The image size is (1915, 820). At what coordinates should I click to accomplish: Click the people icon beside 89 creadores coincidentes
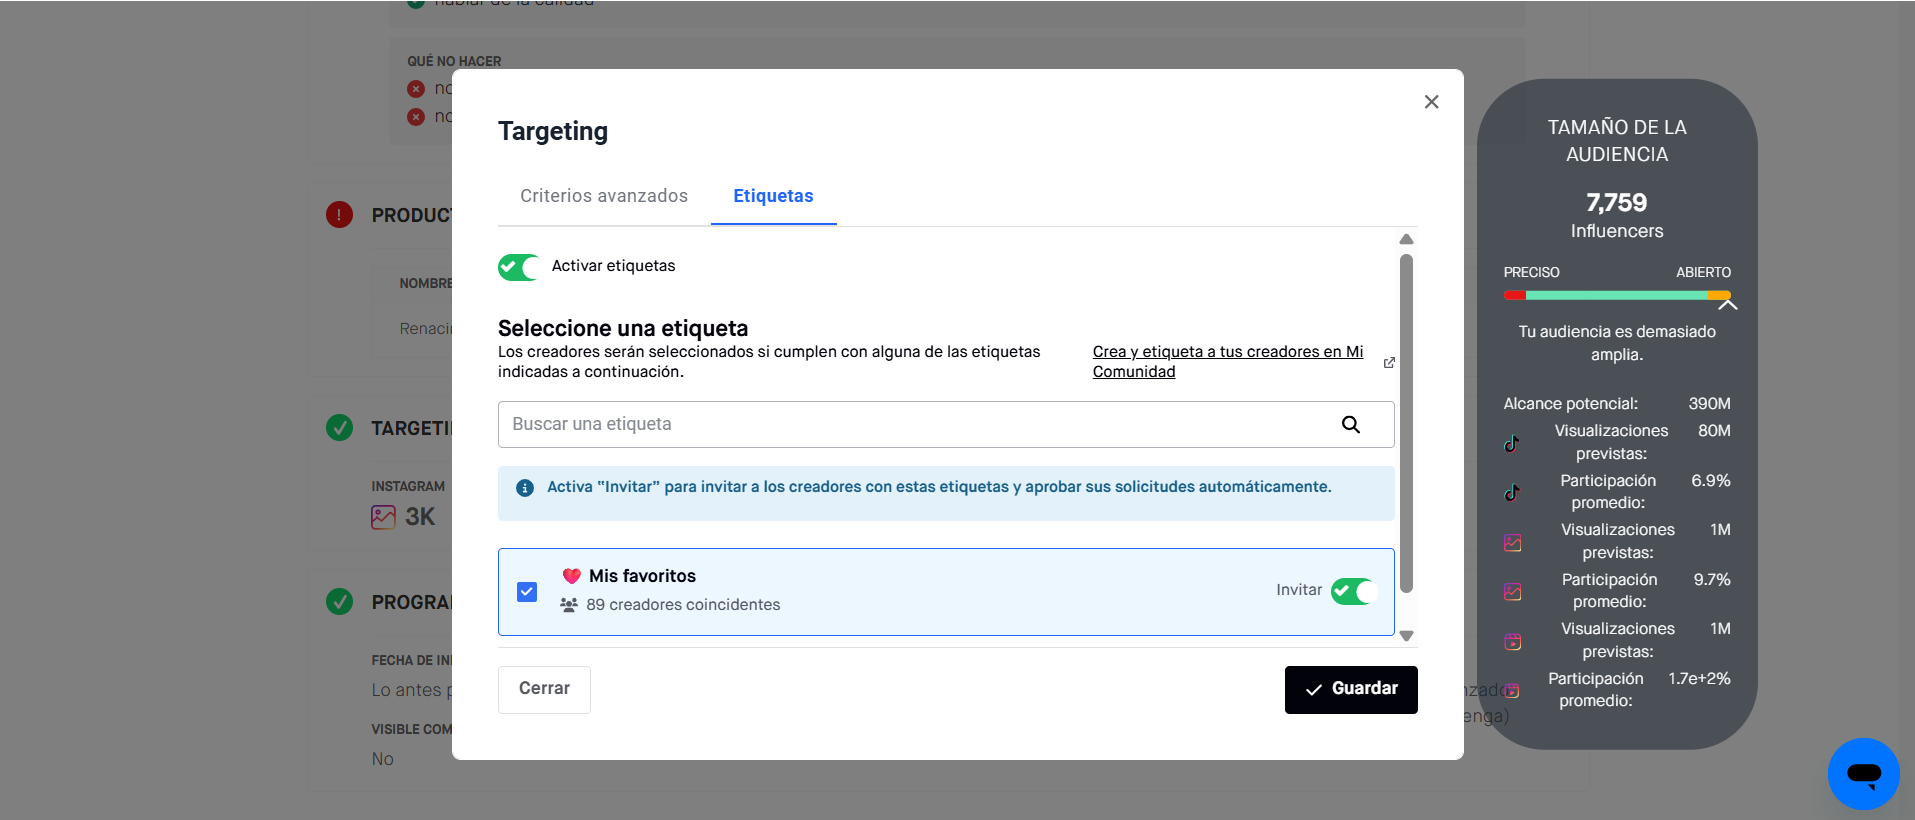click(x=569, y=605)
